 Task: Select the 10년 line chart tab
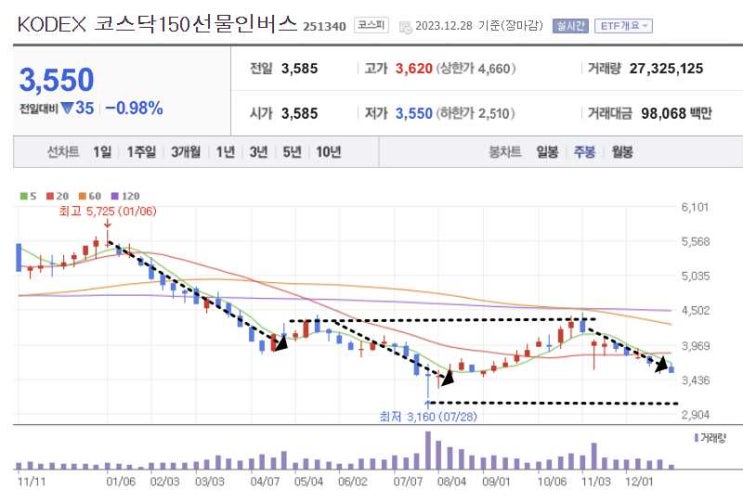point(328,152)
